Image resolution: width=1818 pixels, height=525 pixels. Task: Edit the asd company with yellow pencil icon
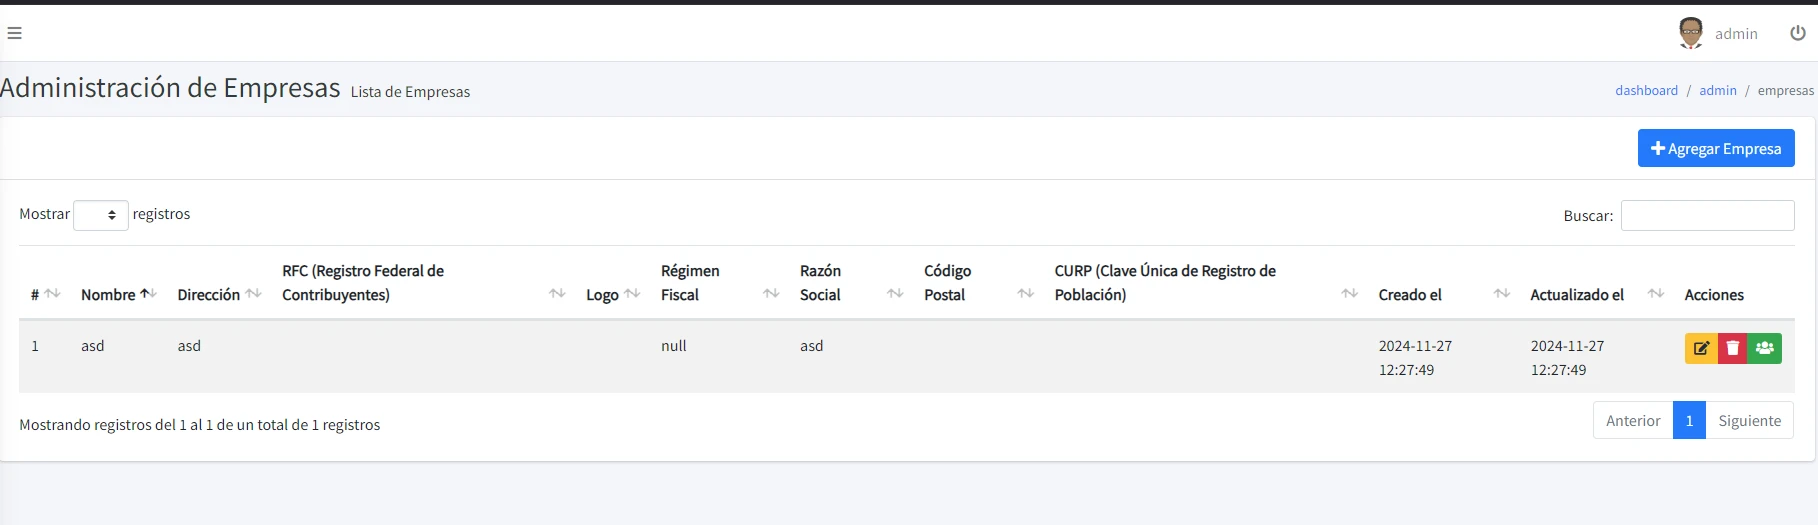[x=1701, y=348]
